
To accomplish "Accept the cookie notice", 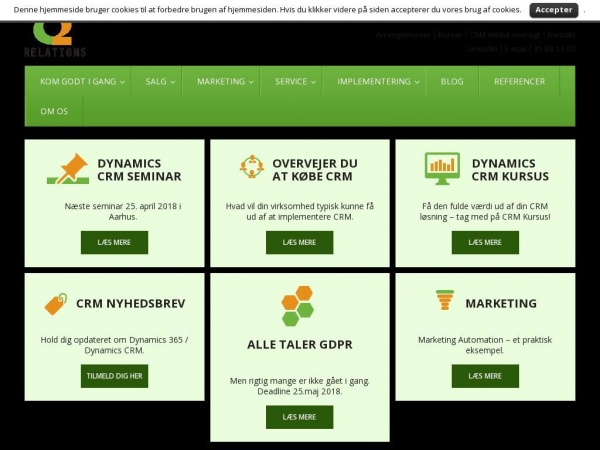I will click(554, 10).
